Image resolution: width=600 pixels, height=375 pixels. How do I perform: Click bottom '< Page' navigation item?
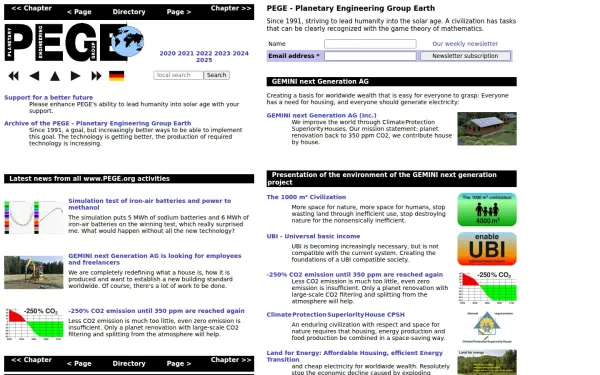point(79,364)
